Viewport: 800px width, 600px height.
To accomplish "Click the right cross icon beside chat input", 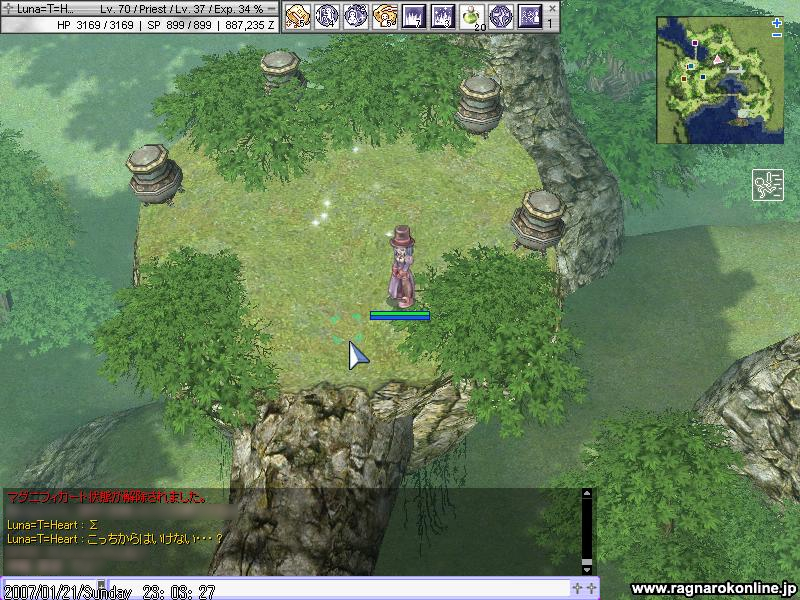I will tap(591, 588).
